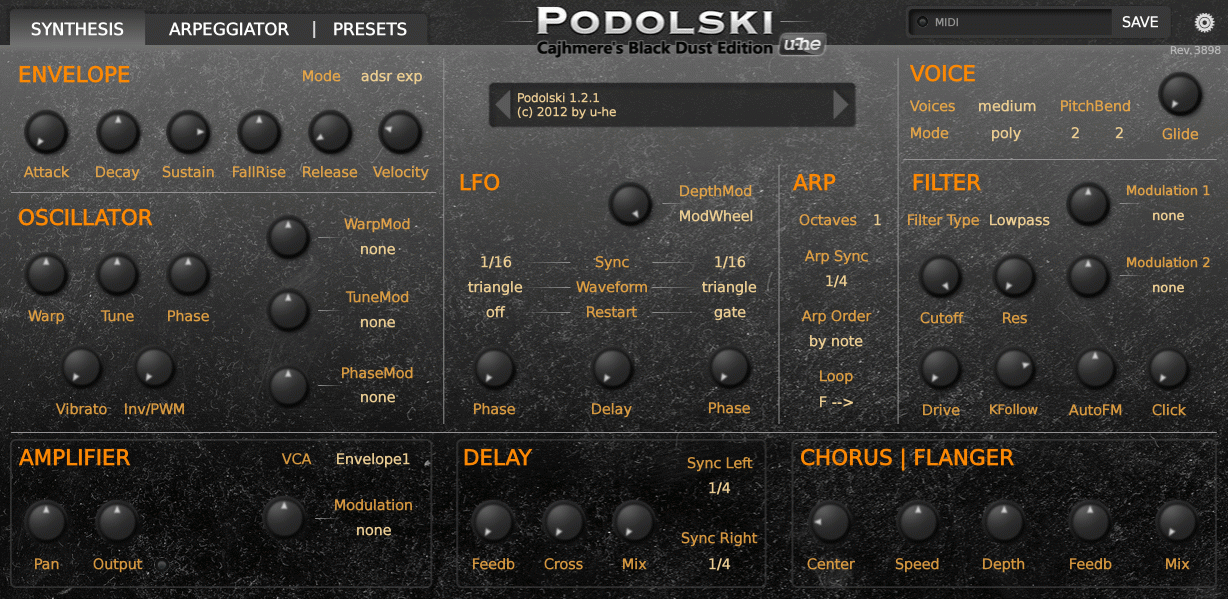Click the previous preset left arrow
The image size is (1228, 599).
[503, 104]
